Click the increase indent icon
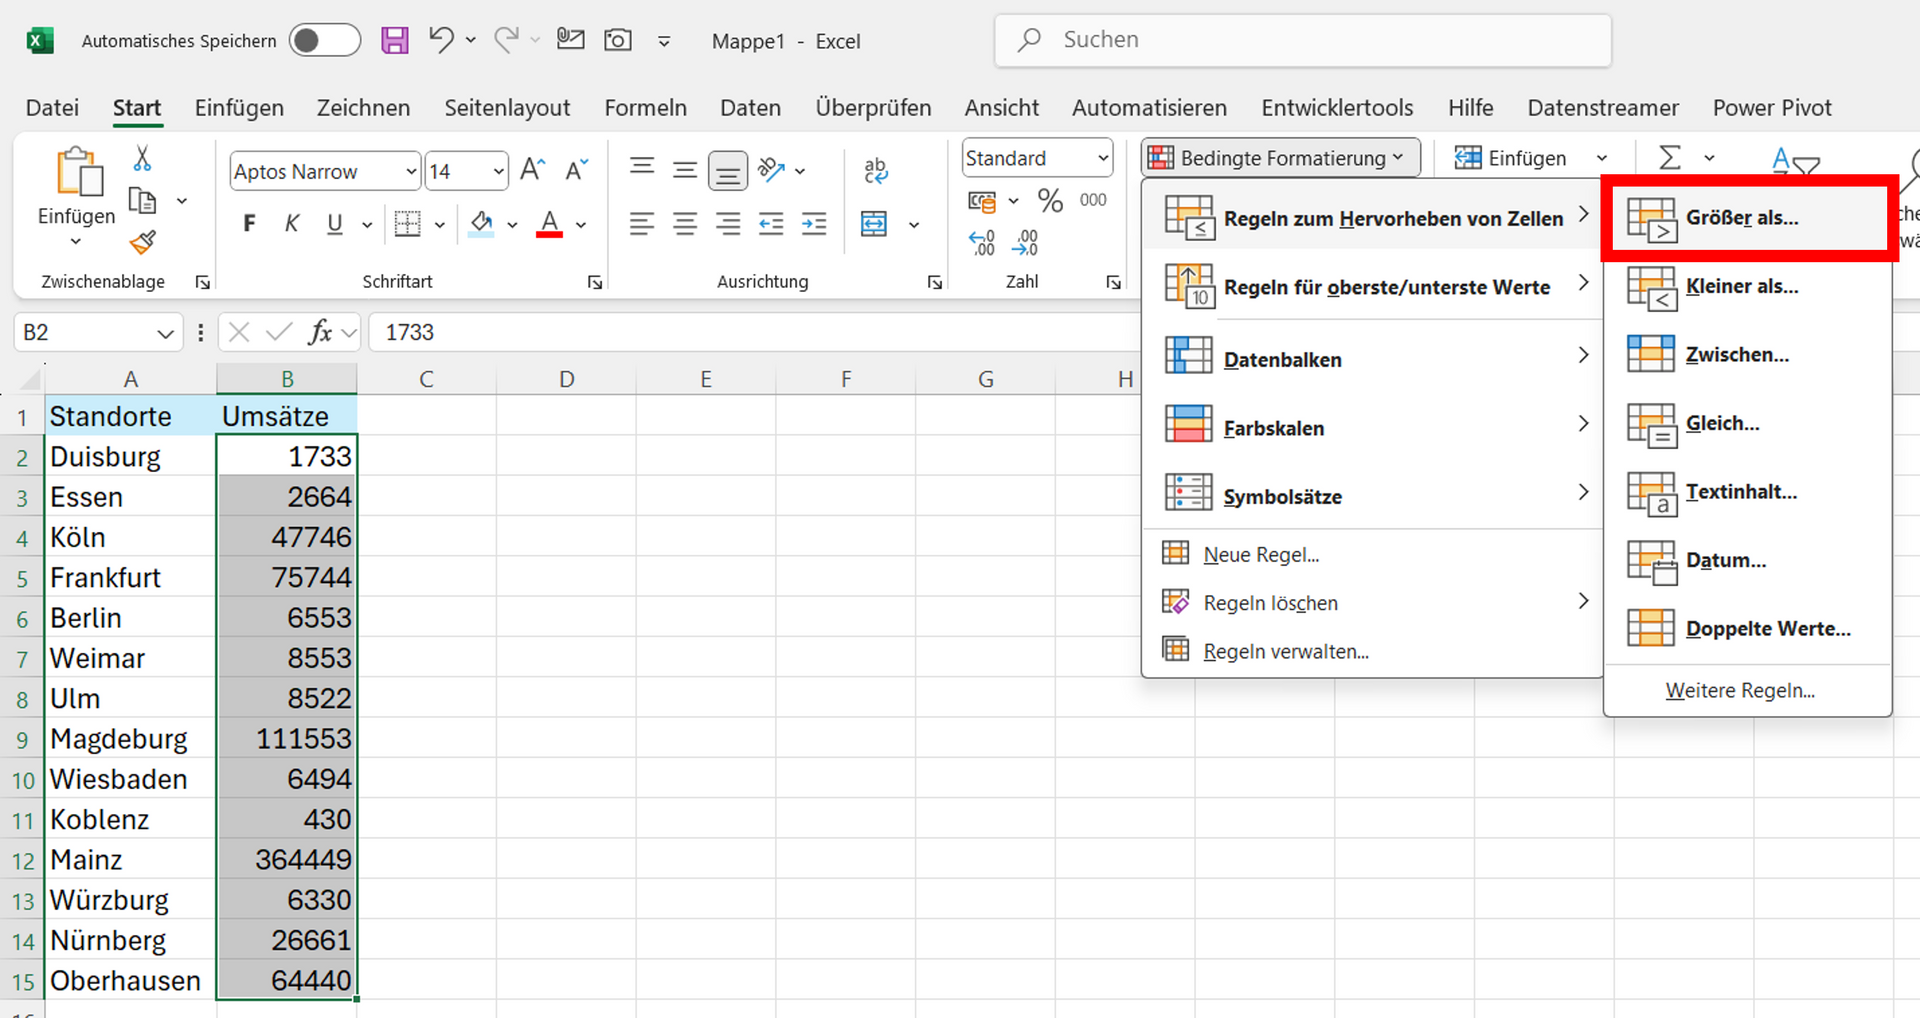 pos(814,223)
